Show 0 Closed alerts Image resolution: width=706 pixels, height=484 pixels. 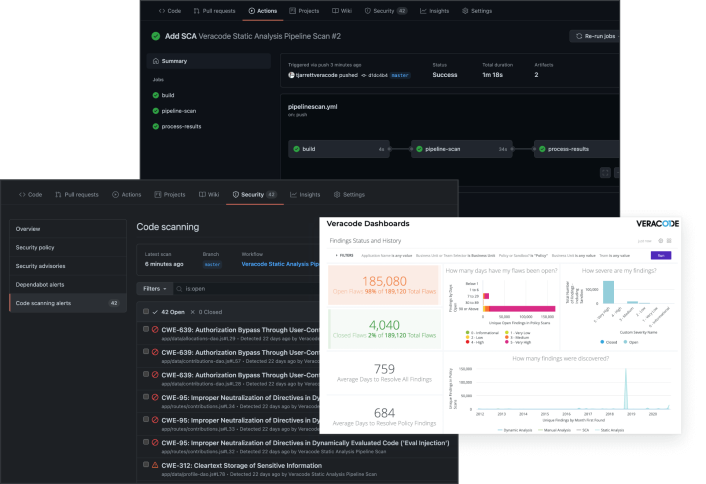(x=206, y=312)
